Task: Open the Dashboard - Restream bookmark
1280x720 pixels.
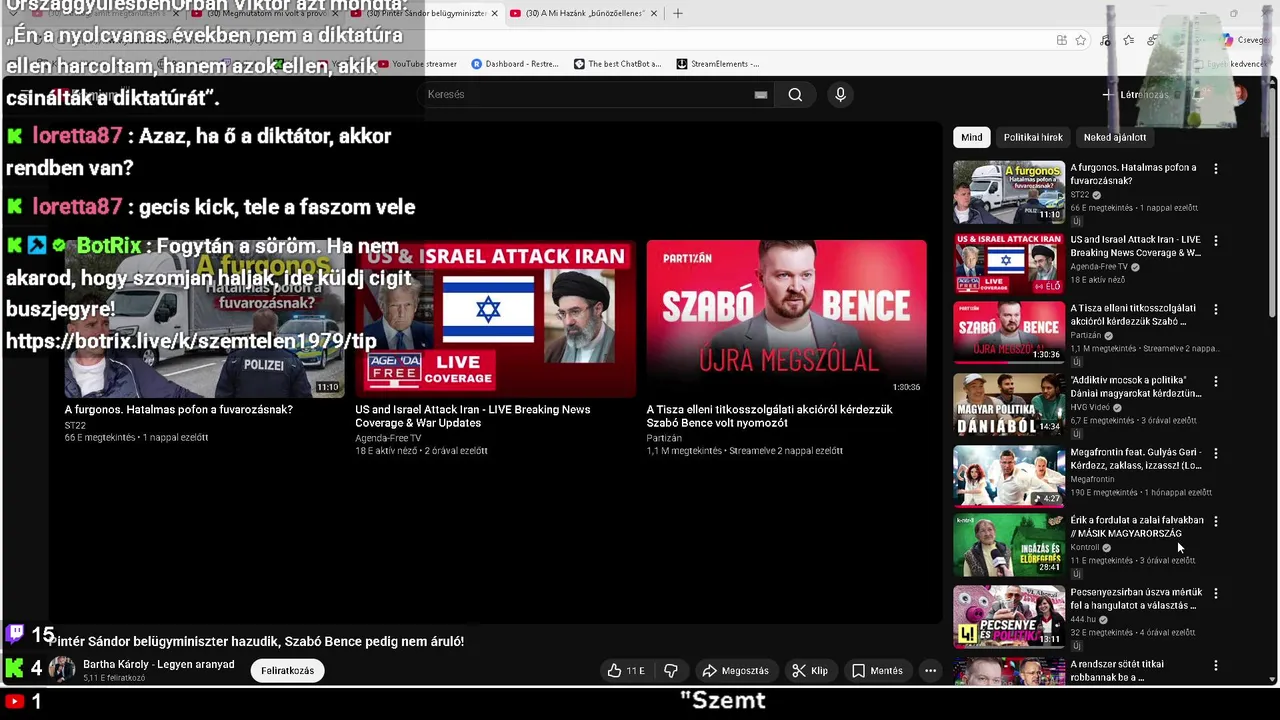Action: coord(515,64)
